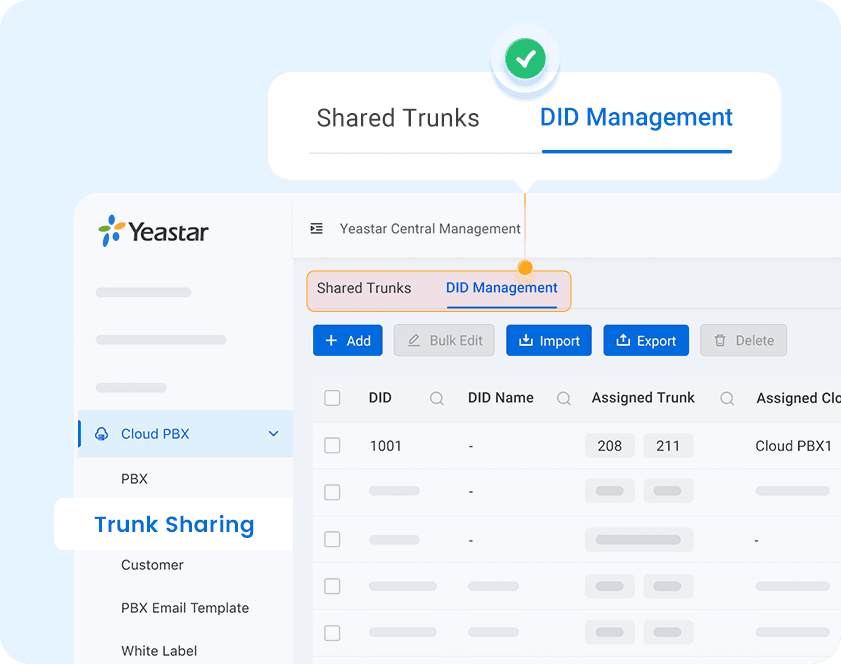The height and width of the screenshot is (664, 841).
Task: Click the Assigned Trunk column header
Action: (x=643, y=397)
